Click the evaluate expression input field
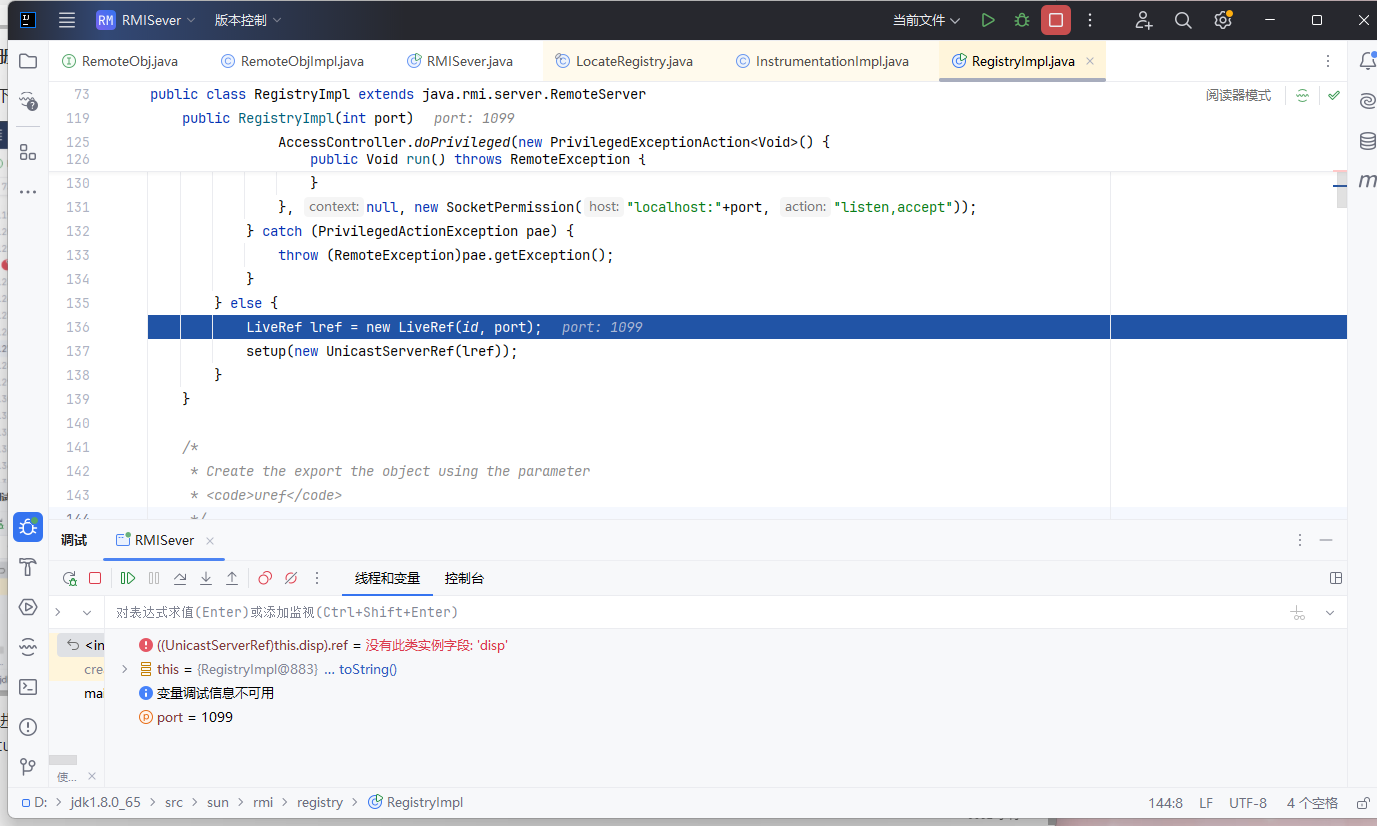The width and height of the screenshot is (1377, 826). click(x=600, y=612)
